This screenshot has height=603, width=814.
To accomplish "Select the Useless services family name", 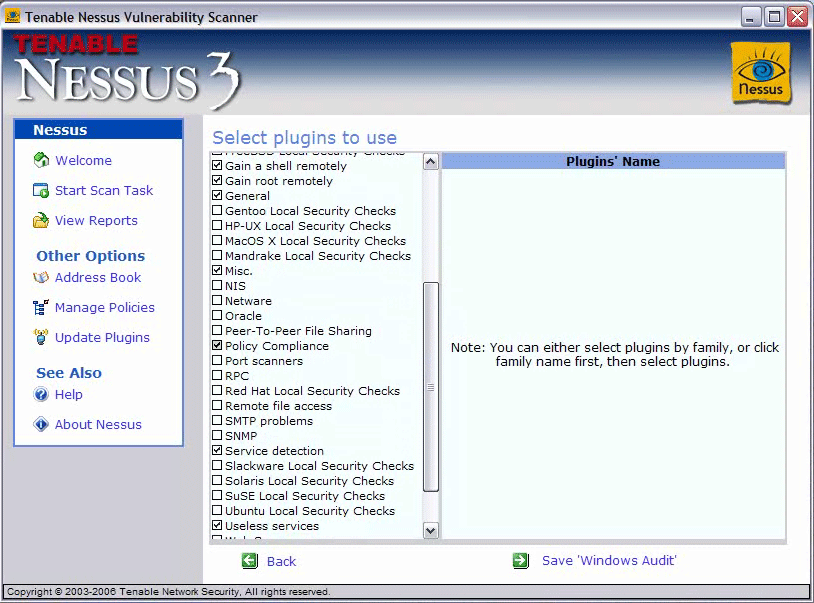I will coord(272,526).
